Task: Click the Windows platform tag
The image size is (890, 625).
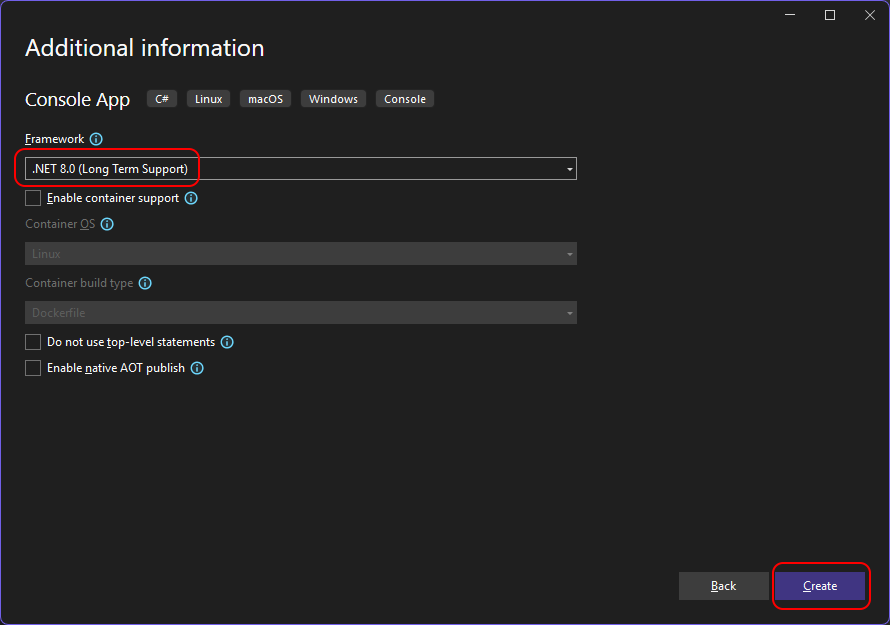Action: click(333, 99)
